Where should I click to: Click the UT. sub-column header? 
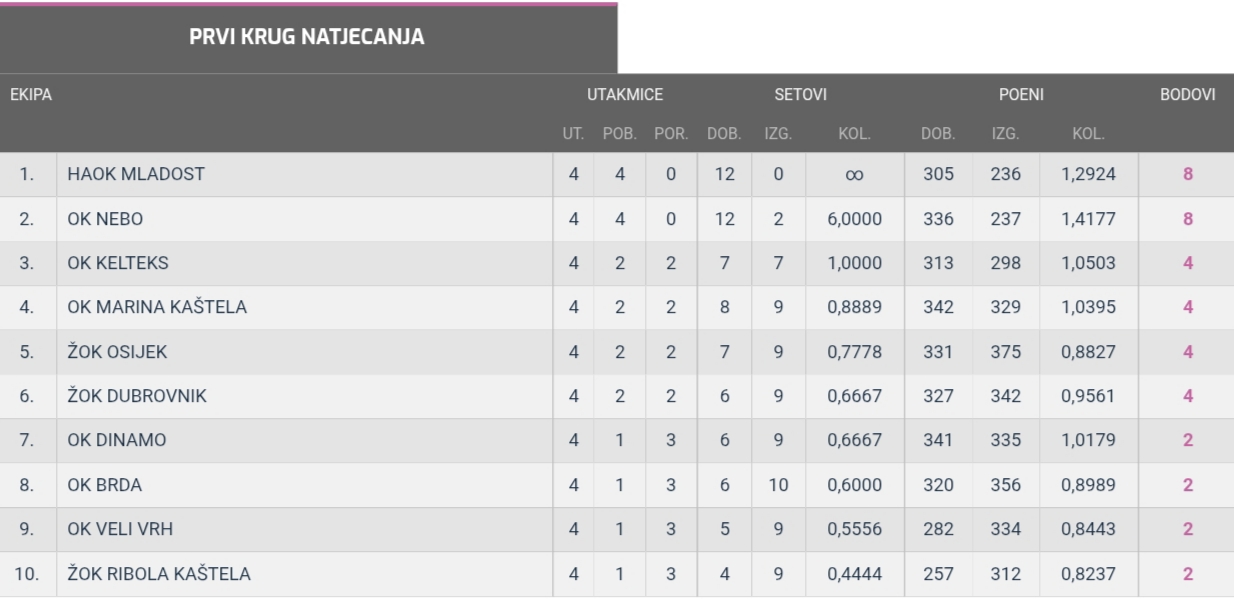[x=573, y=133]
